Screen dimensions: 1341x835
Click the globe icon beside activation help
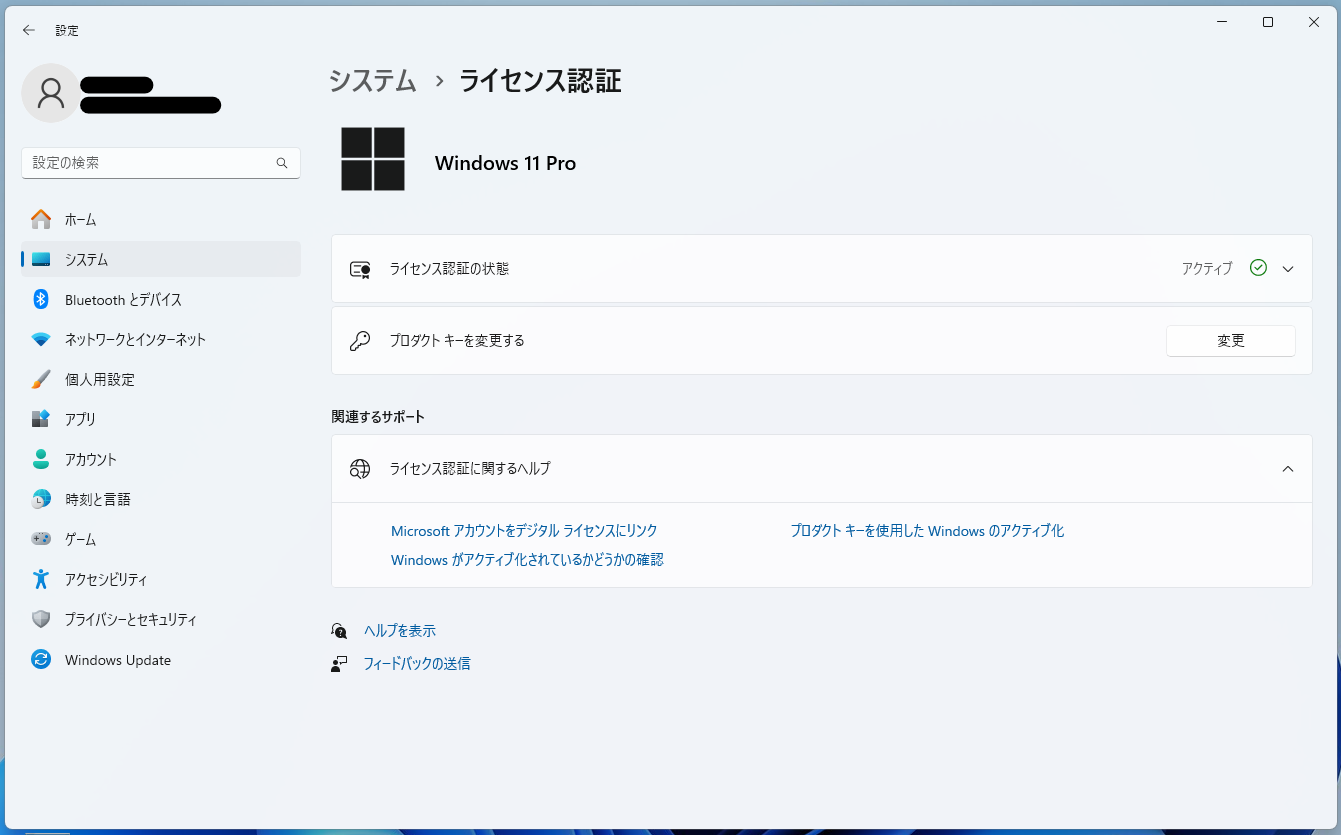pos(360,468)
